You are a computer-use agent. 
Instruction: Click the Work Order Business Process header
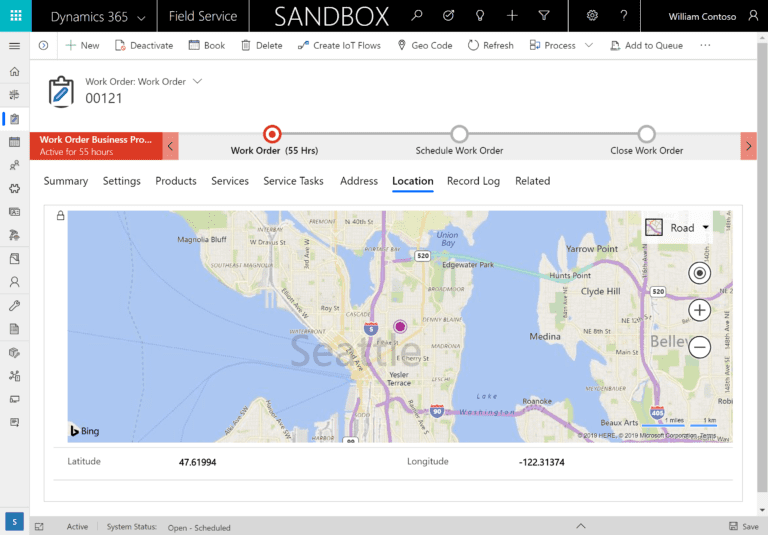96,146
